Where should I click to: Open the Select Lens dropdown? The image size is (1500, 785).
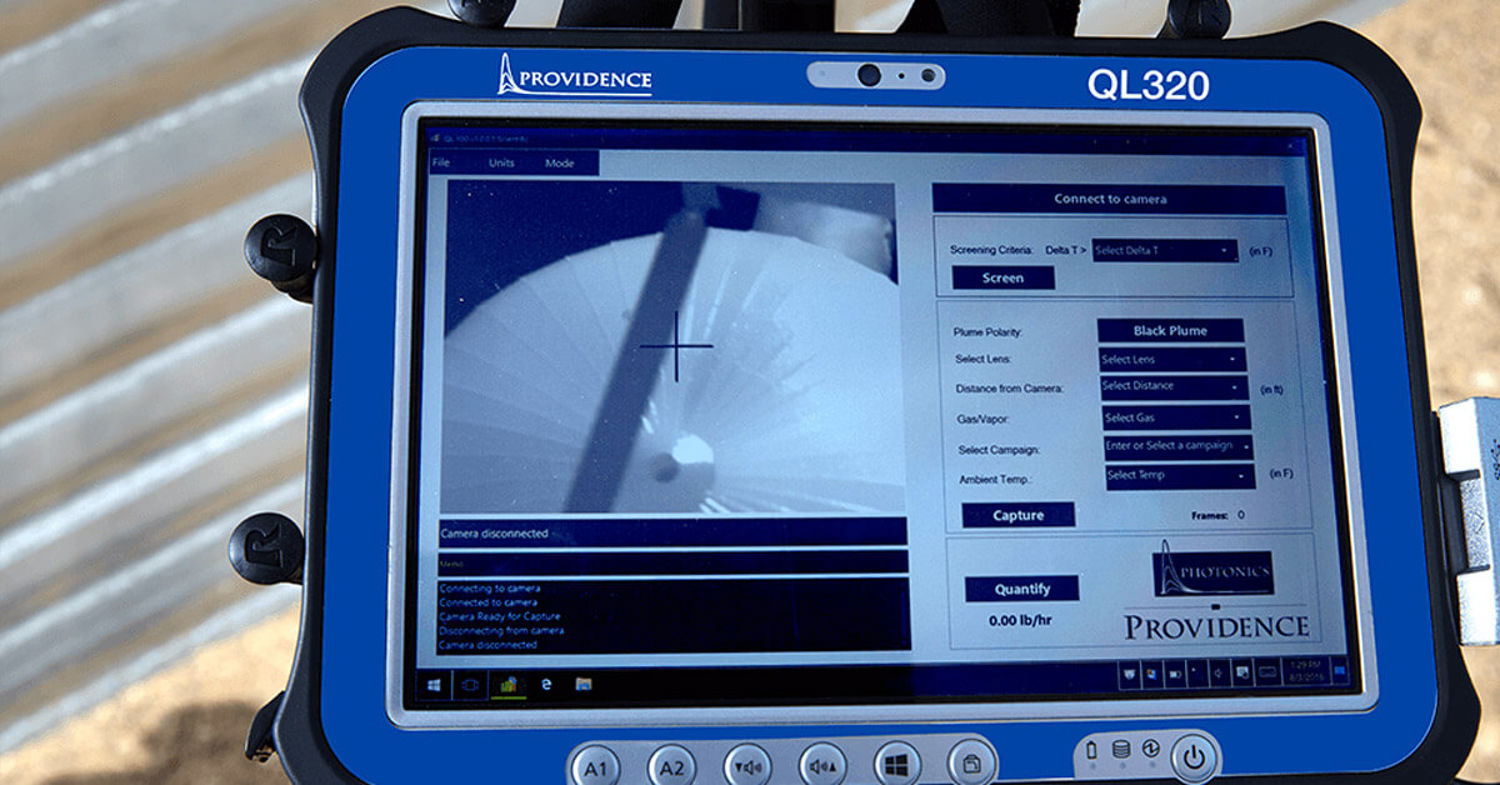(1172, 360)
